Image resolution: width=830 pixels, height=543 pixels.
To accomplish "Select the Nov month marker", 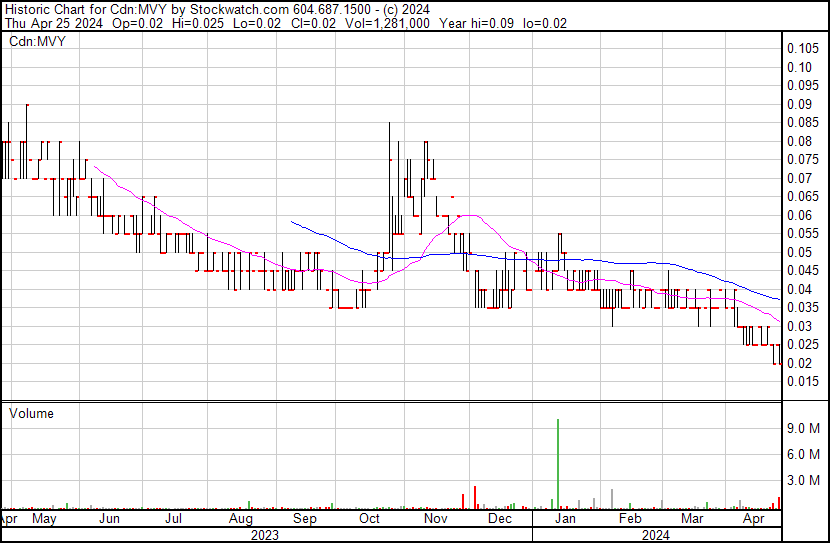I will pyautogui.click(x=435, y=519).
